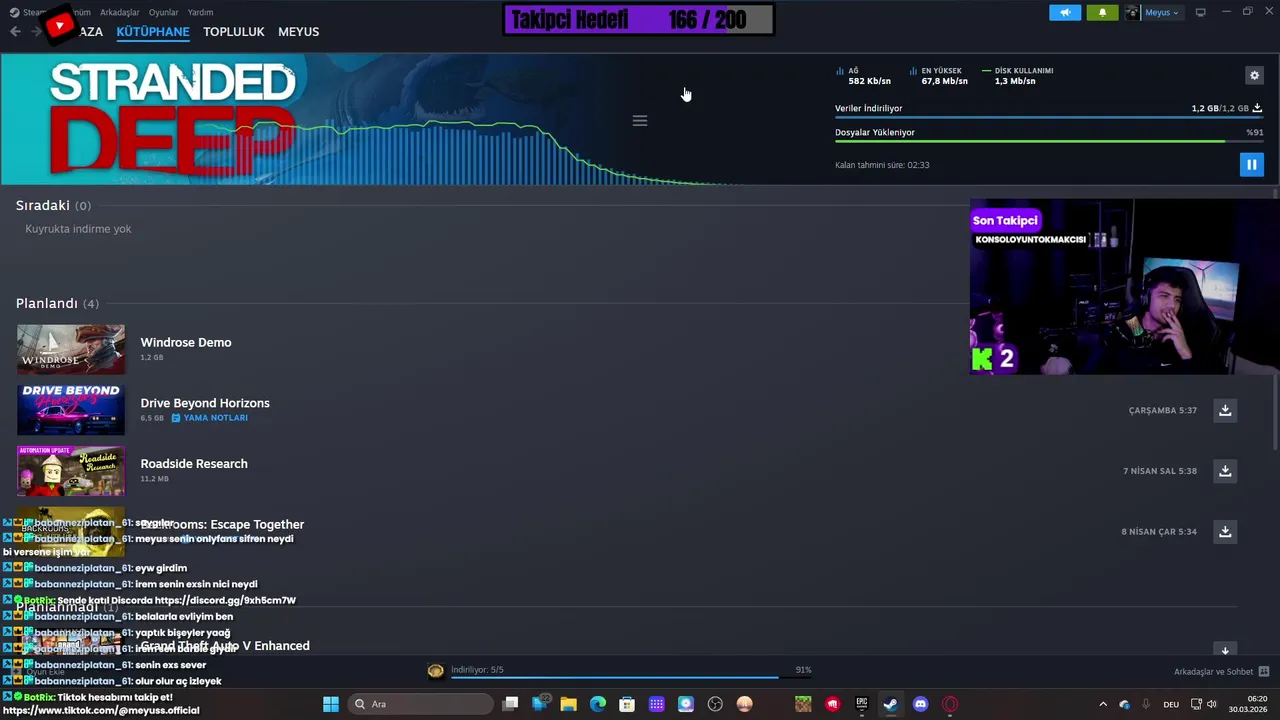The image size is (1280, 720).
Task: Click Kalan tahmini süre remaining time
Action: point(882,165)
